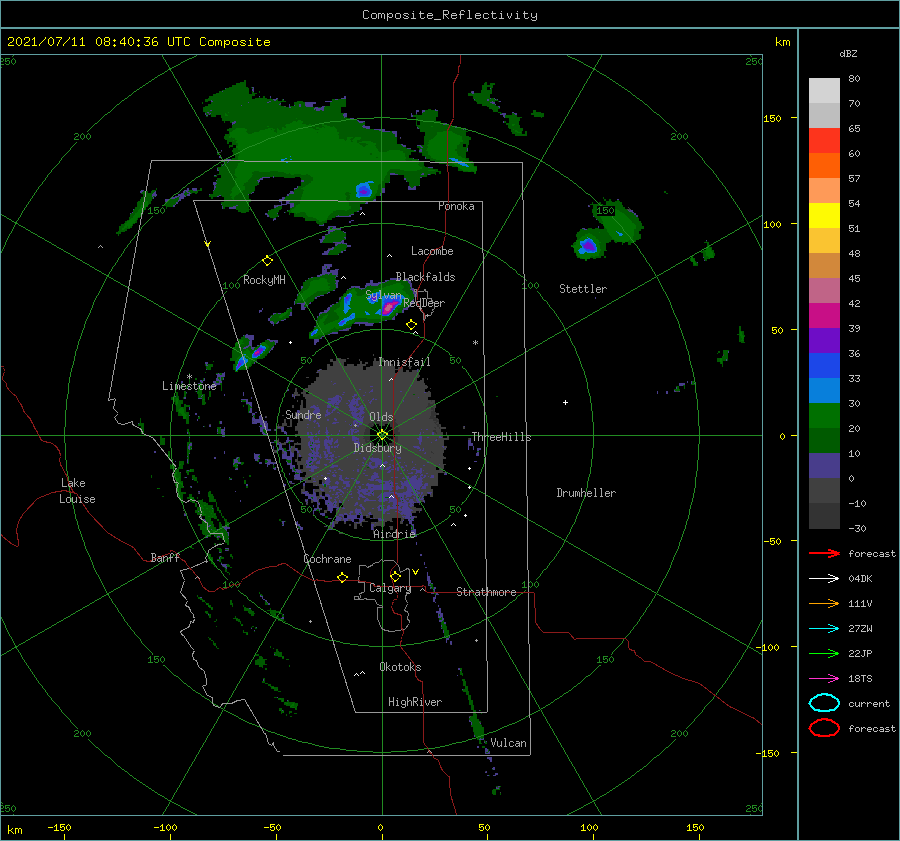Click the RockyMH label

(x=264, y=280)
